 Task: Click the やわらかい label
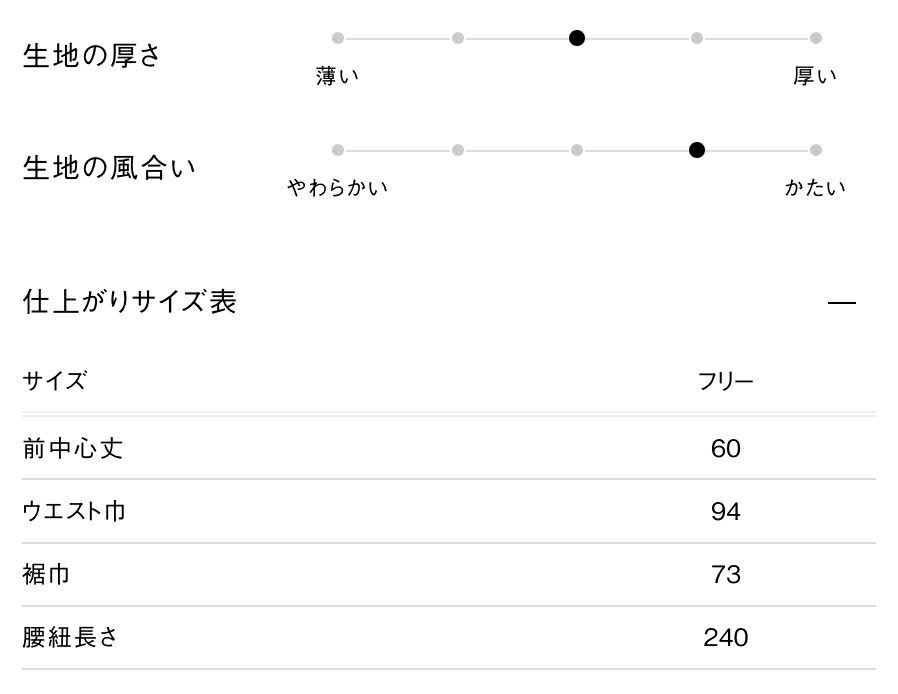pos(338,187)
